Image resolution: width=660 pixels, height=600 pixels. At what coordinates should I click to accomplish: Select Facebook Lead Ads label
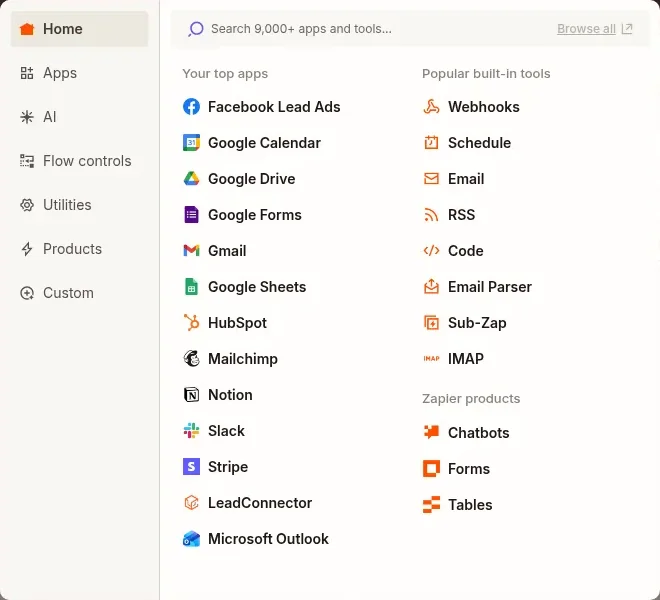[x=274, y=107]
